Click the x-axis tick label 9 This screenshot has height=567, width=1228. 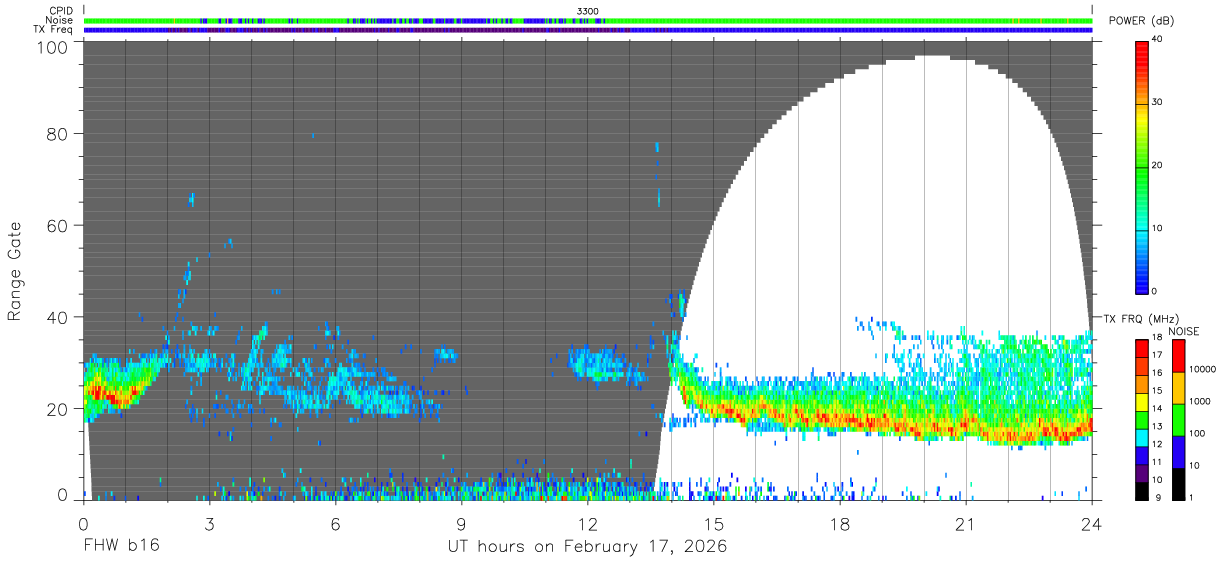(x=461, y=523)
